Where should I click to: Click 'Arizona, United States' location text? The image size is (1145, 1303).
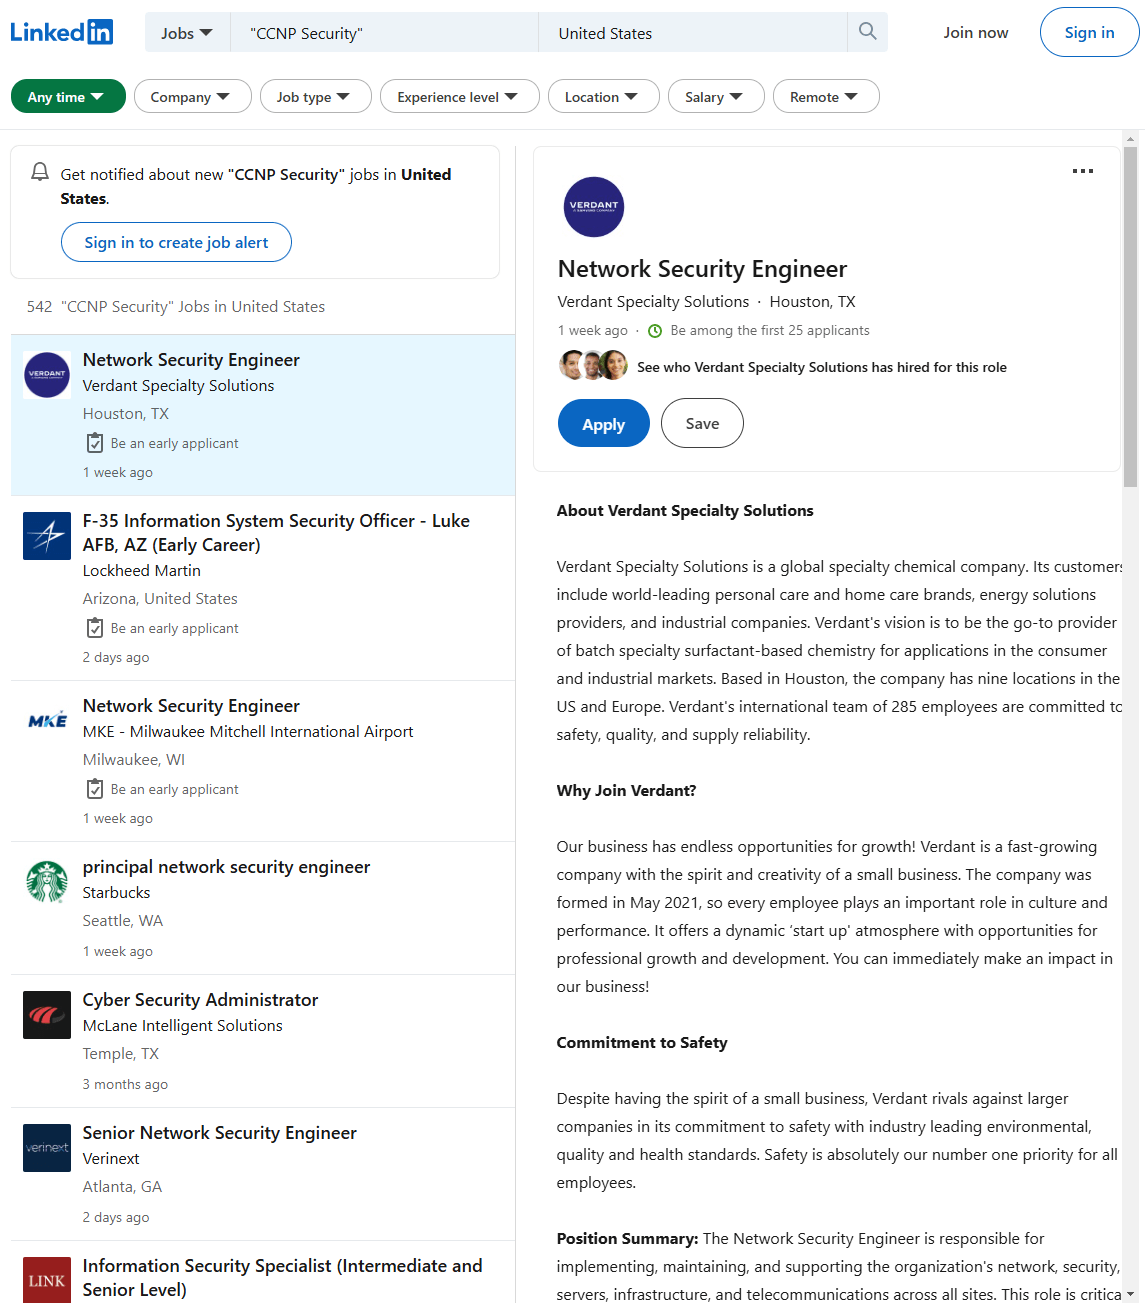(160, 598)
